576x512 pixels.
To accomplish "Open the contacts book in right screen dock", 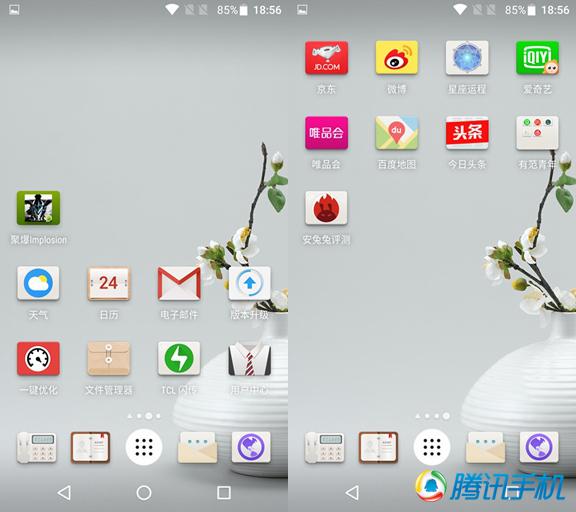I will (x=378, y=447).
